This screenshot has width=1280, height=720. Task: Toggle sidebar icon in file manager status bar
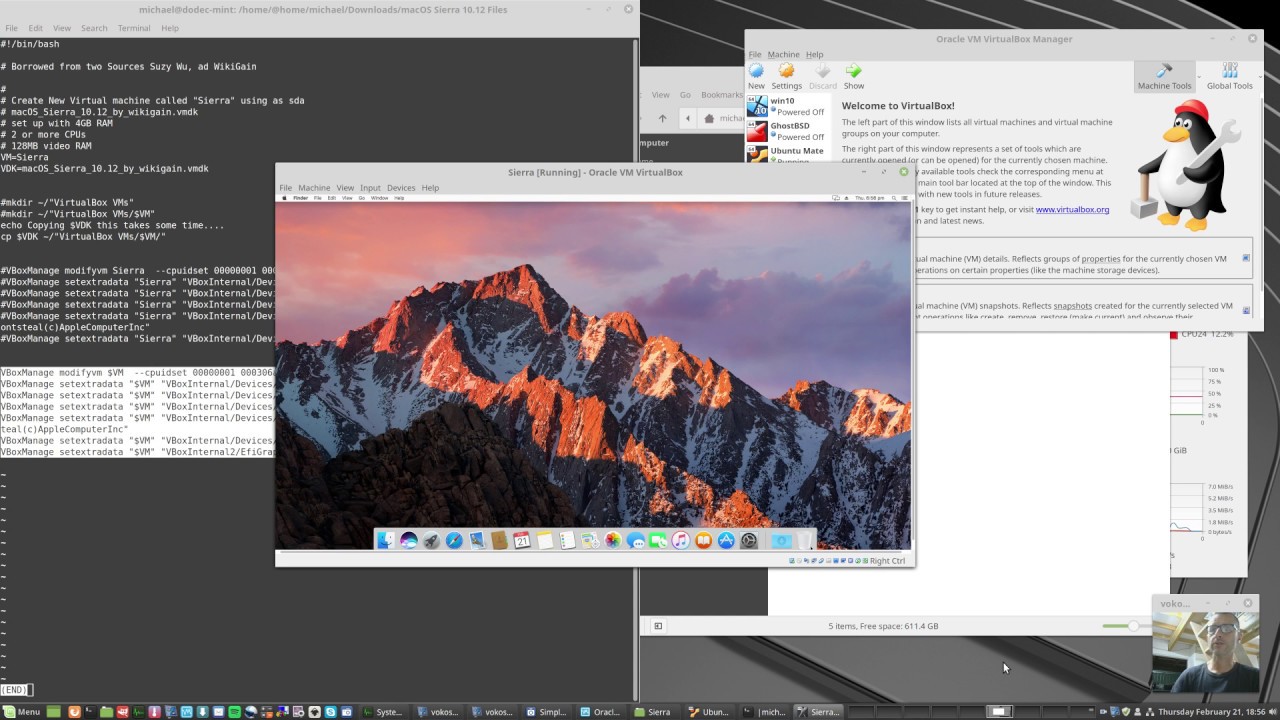click(658, 626)
